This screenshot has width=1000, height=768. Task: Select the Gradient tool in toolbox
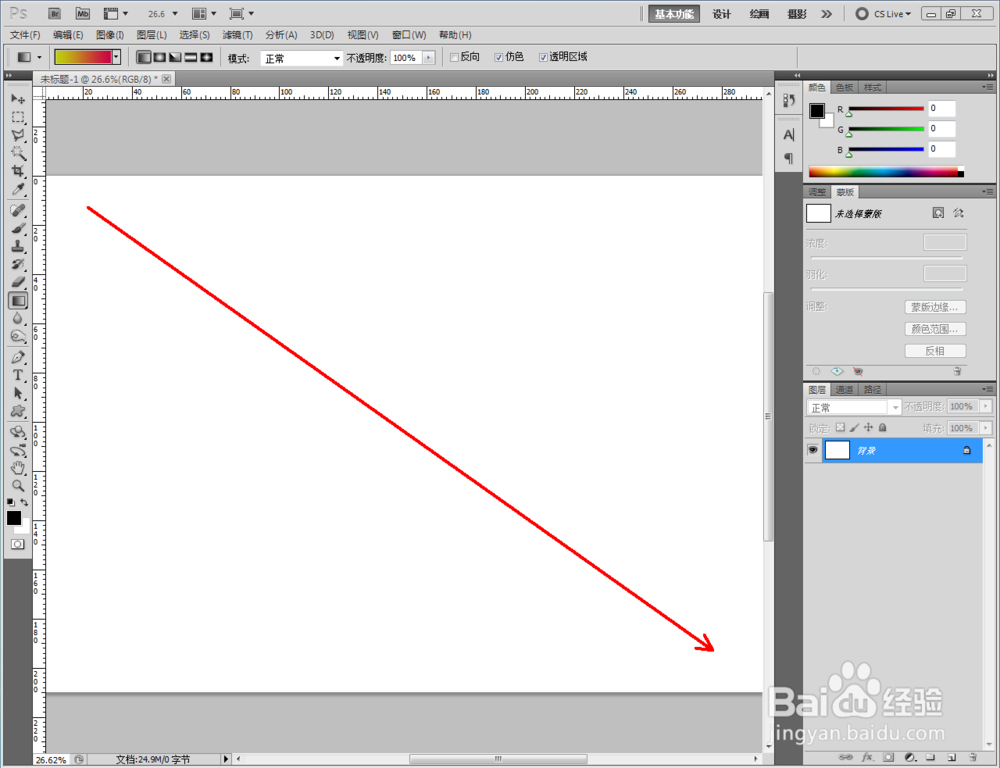point(18,300)
